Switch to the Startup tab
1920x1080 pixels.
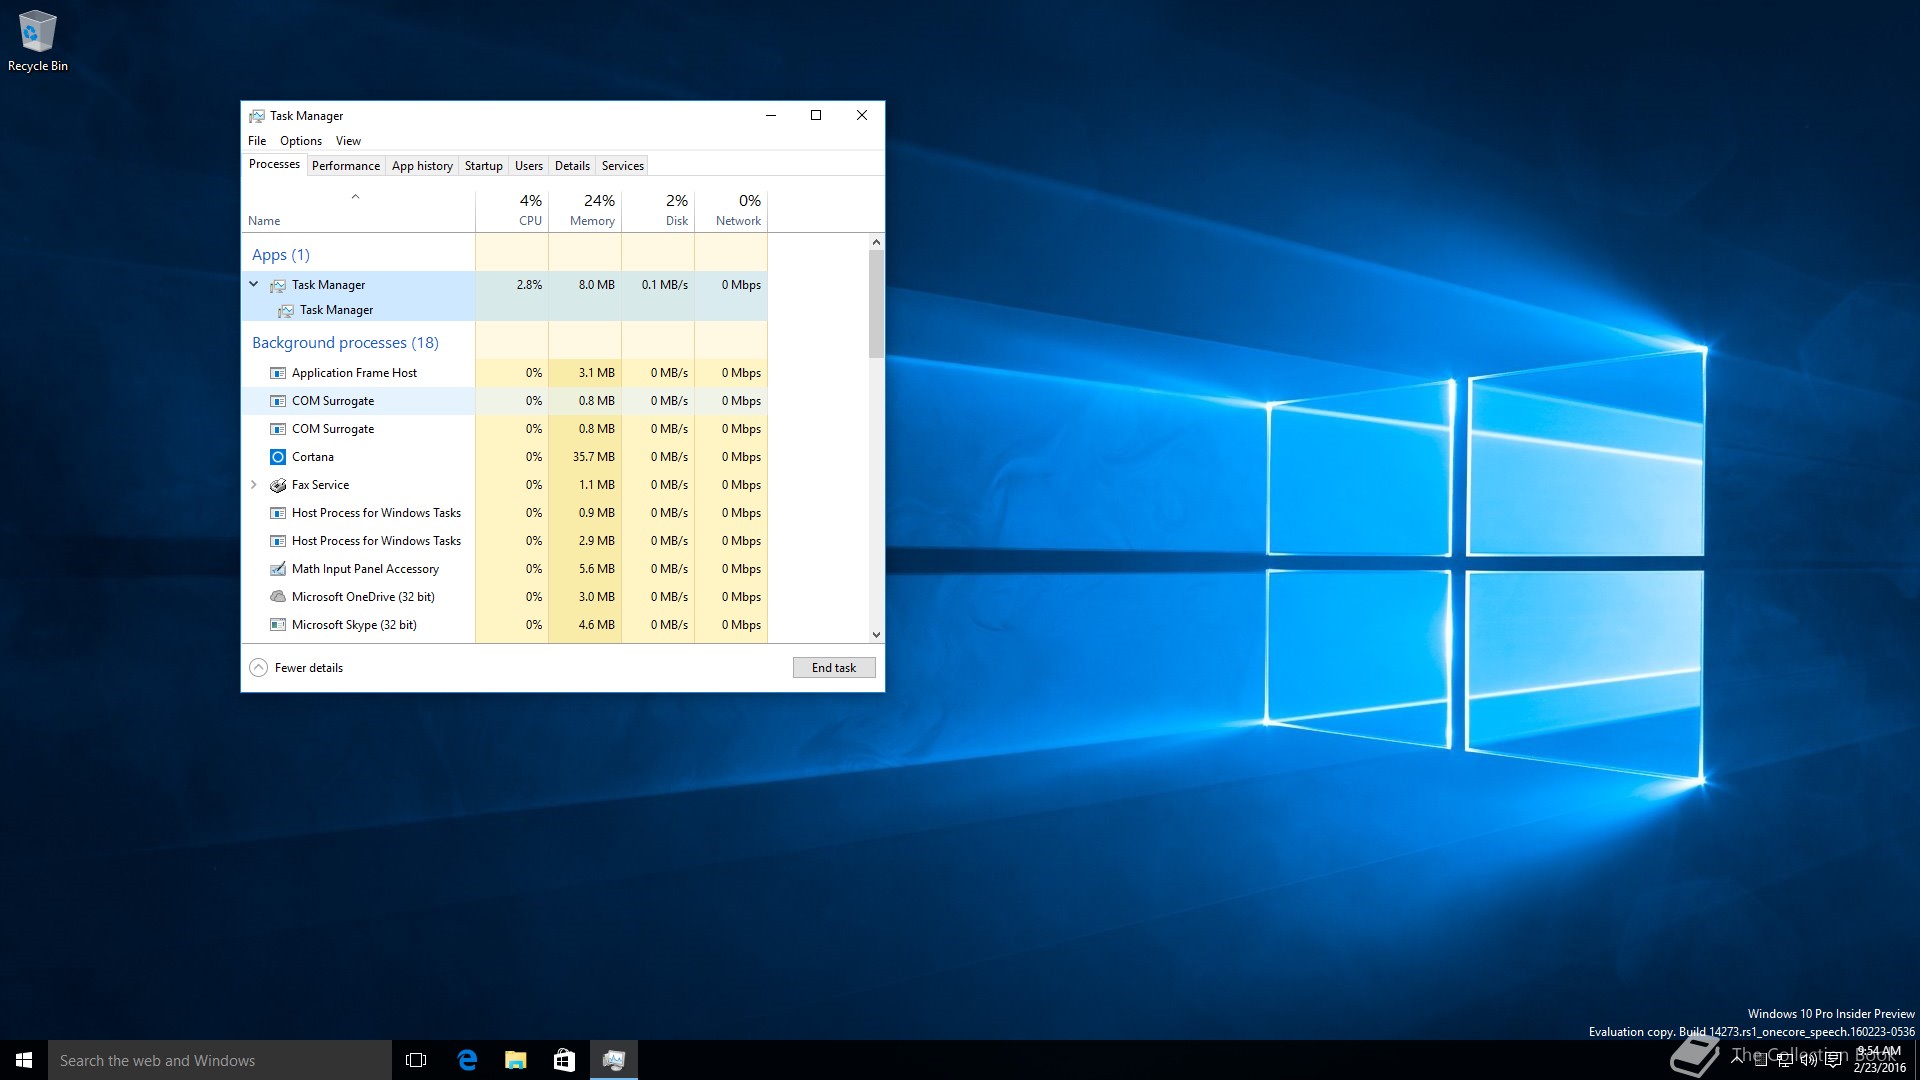pos(484,166)
